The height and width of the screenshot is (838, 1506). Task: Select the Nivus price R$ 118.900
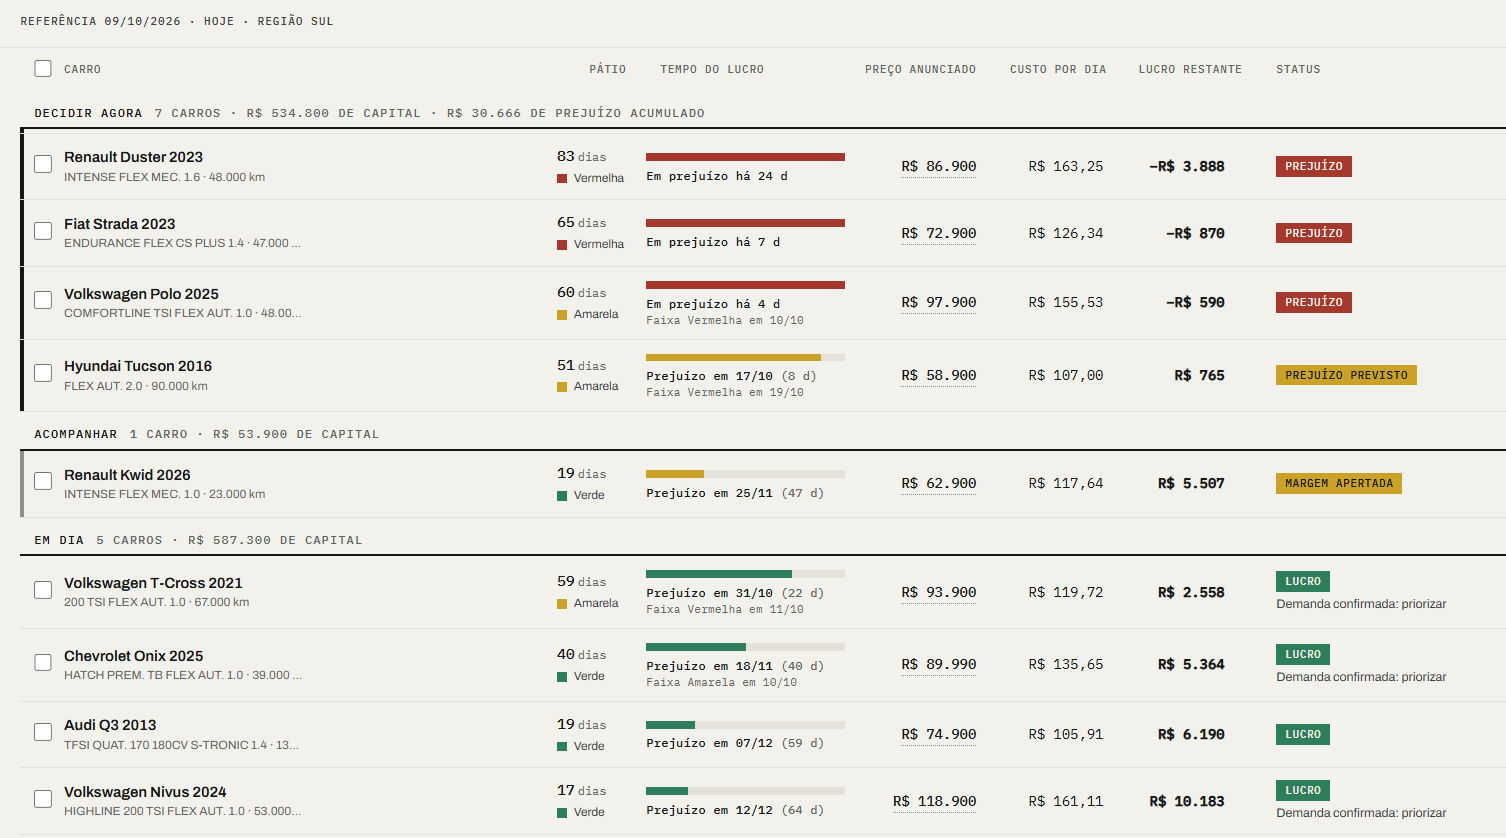934,802
